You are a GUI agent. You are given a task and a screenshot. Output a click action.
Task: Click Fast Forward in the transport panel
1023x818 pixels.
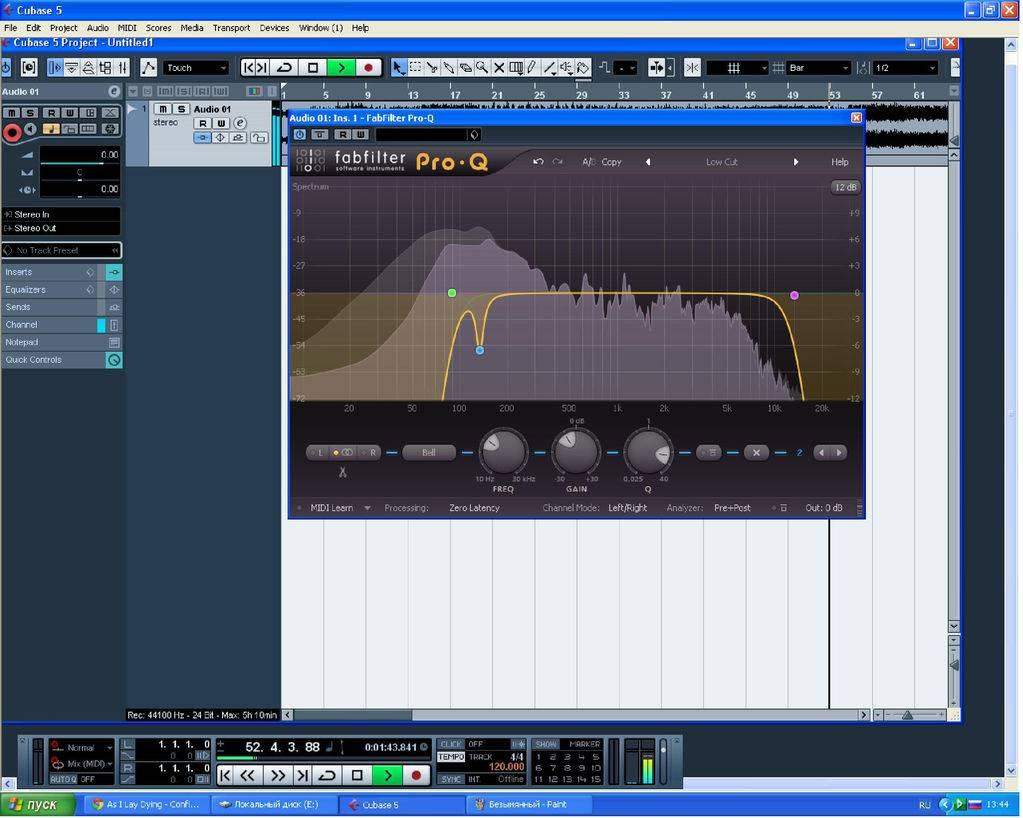277,776
